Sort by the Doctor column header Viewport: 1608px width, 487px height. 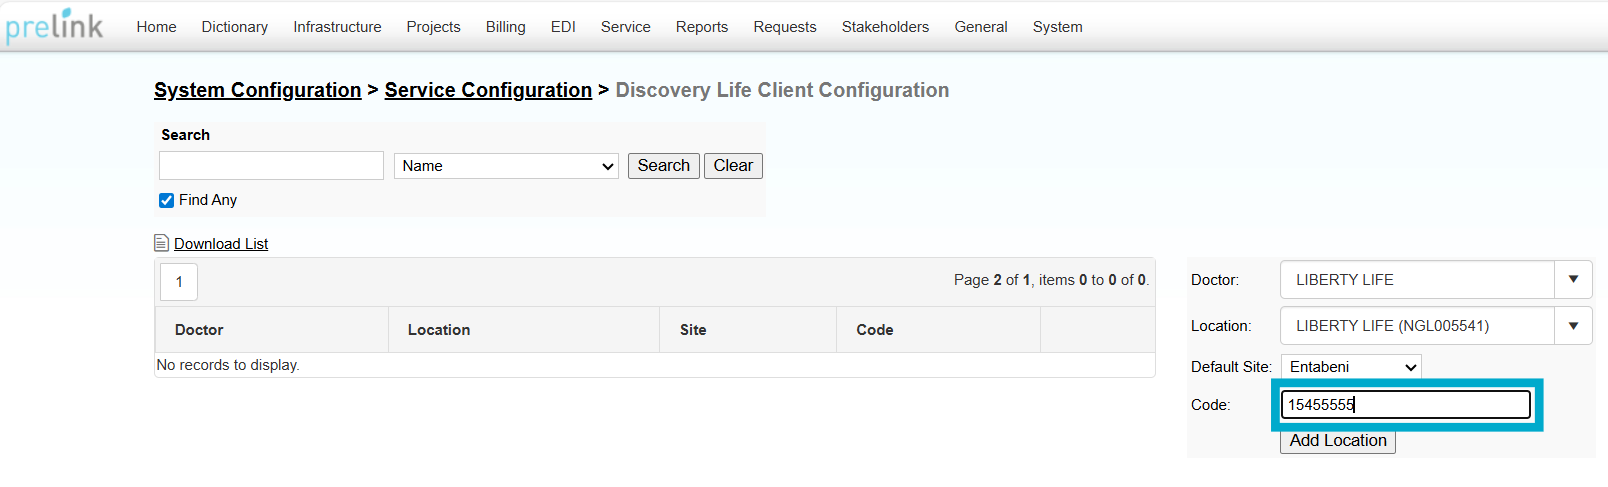pyautogui.click(x=199, y=330)
